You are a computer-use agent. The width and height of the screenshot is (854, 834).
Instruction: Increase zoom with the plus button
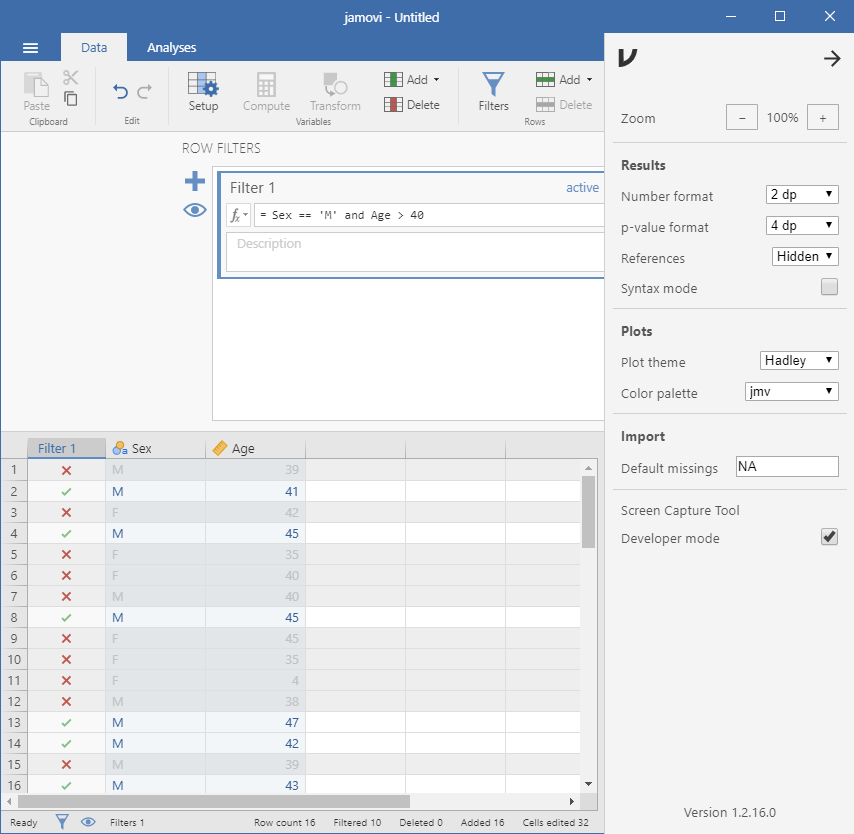click(822, 118)
